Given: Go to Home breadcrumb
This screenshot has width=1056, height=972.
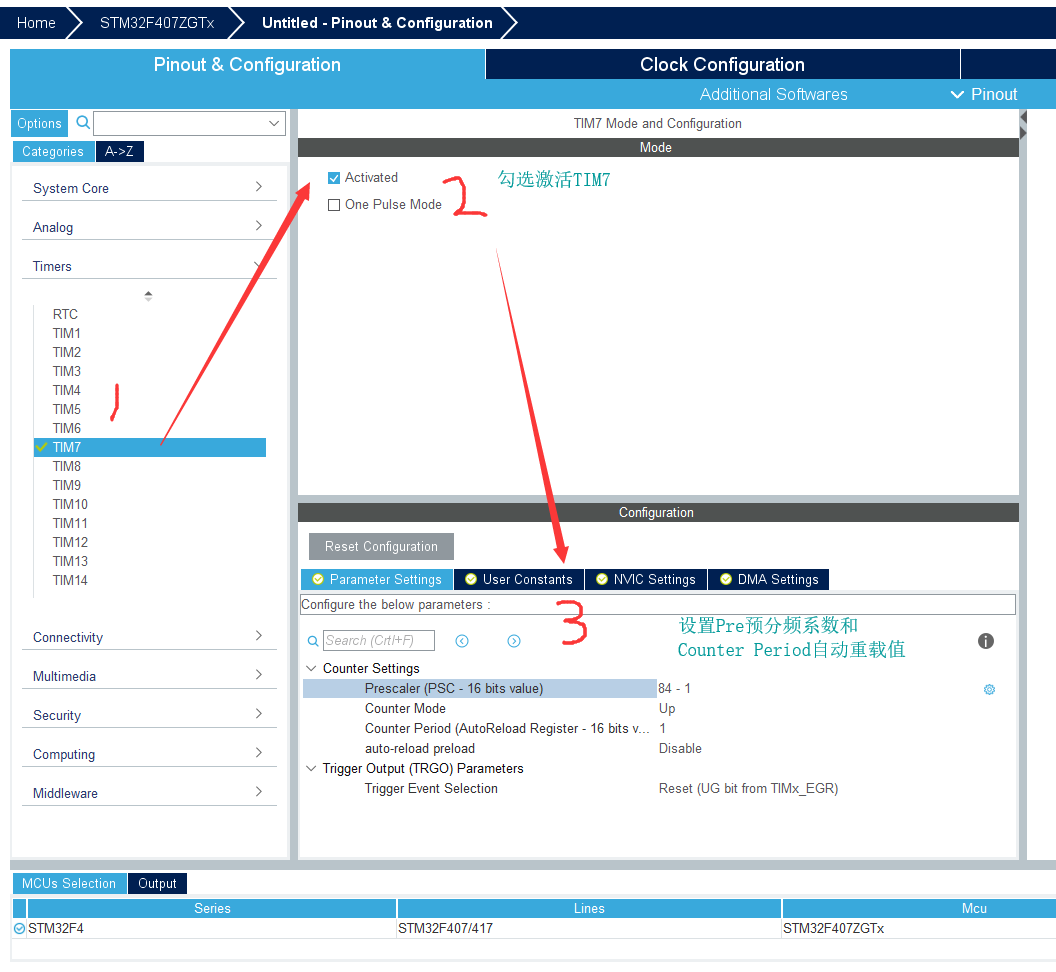Looking at the screenshot, I should coord(36,23).
